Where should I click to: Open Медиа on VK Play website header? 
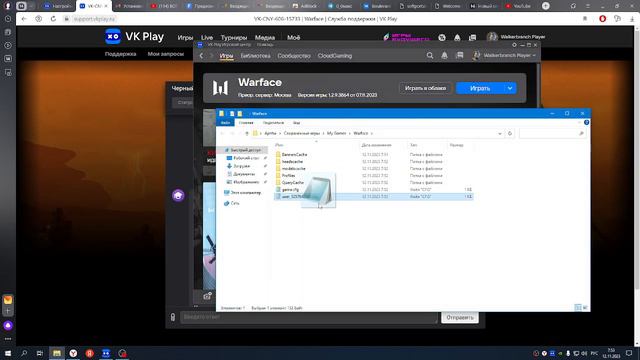tap(265, 38)
